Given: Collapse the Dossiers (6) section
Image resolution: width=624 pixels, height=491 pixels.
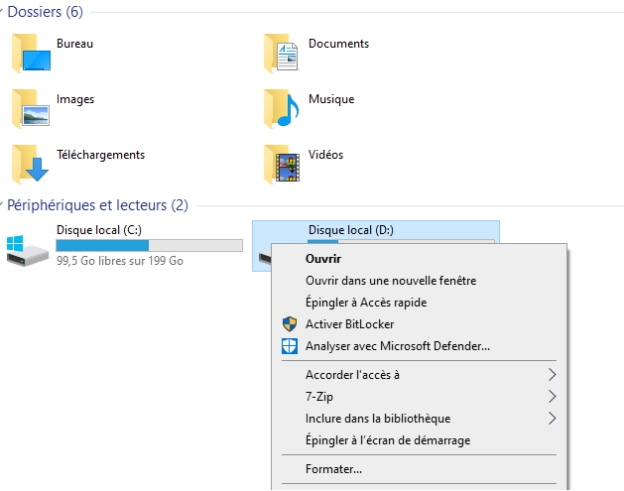Looking at the screenshot, I should (2, 11).
